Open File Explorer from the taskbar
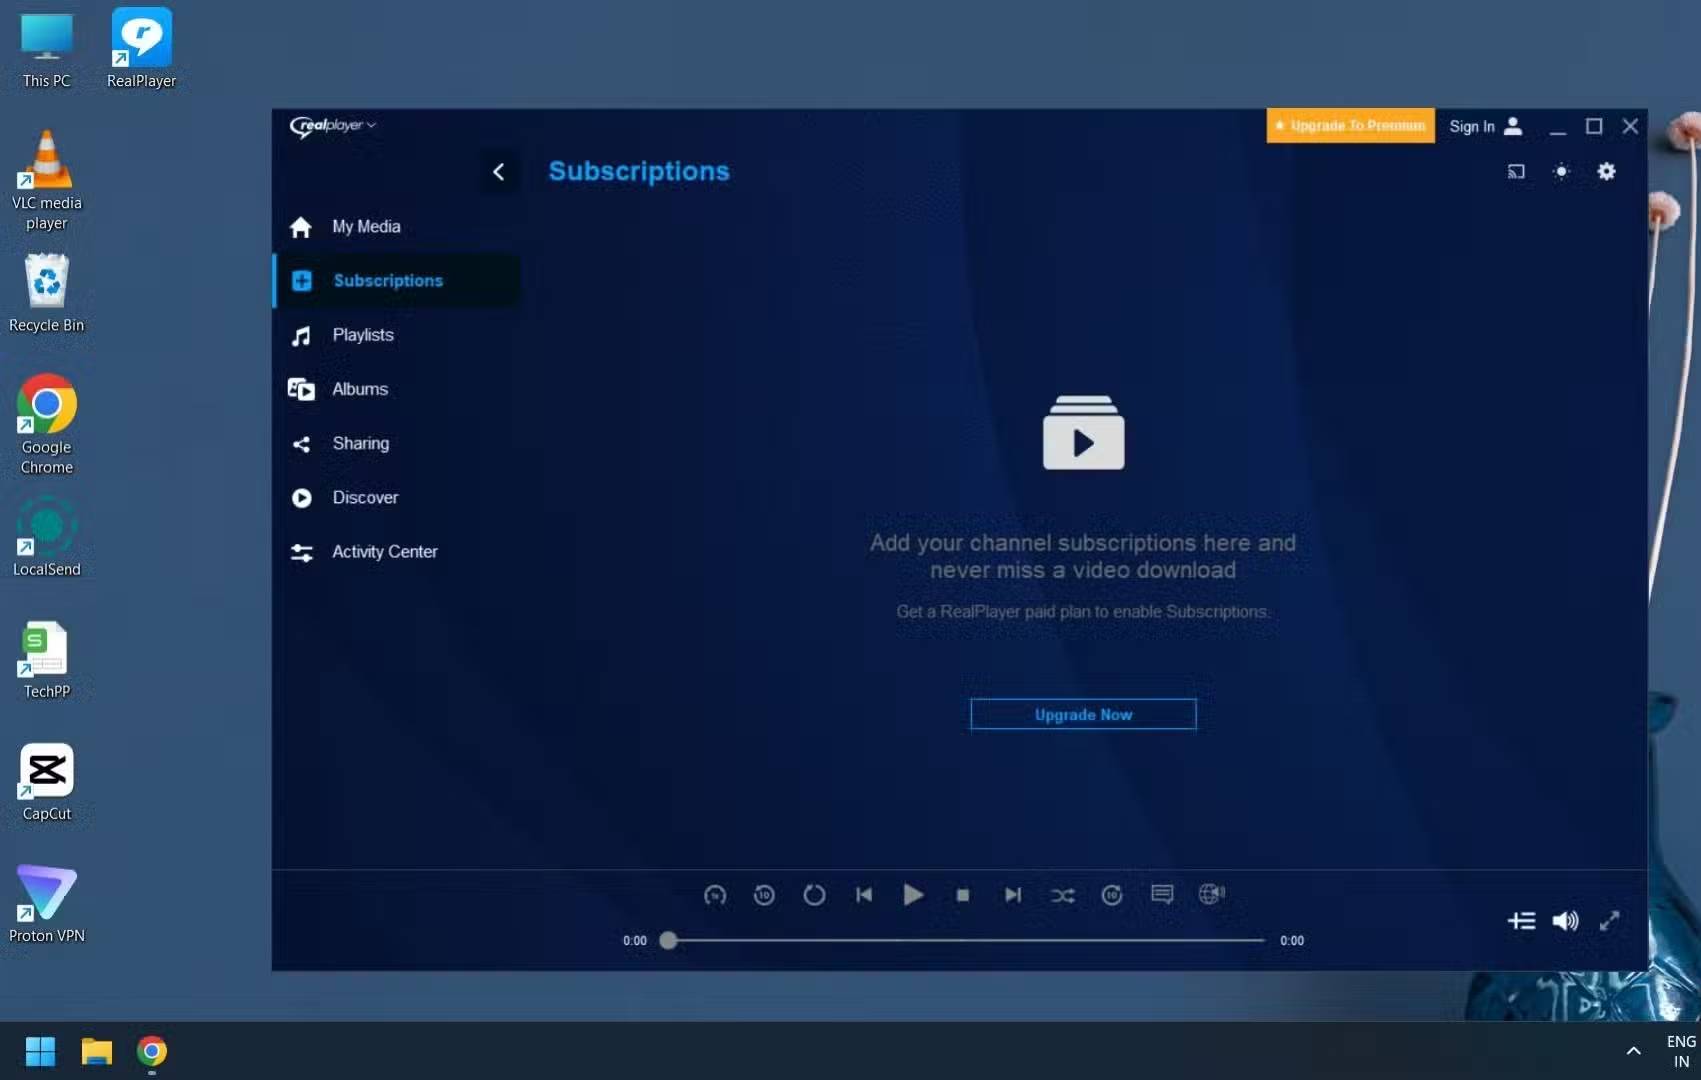The width and height of the screenshot is (1701, 1080). 96,1052
